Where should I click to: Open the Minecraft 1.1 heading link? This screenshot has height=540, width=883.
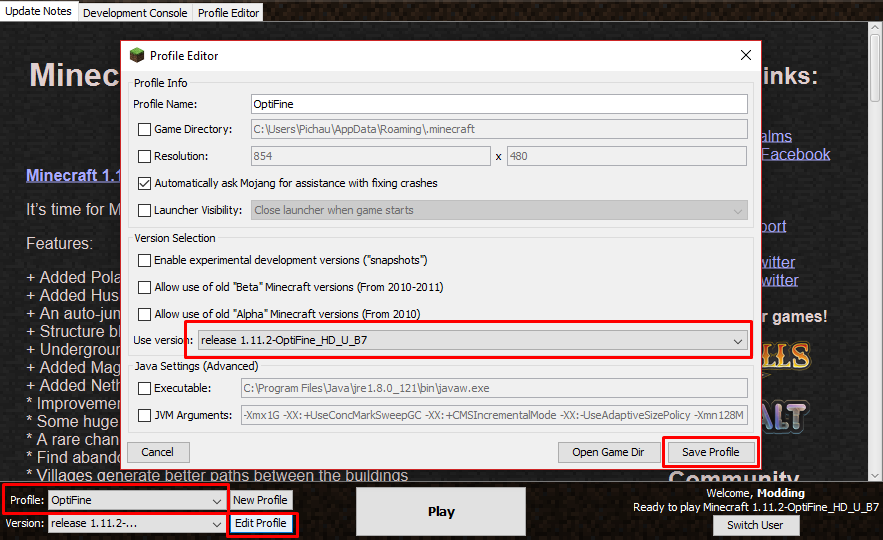tap(73, 175)
